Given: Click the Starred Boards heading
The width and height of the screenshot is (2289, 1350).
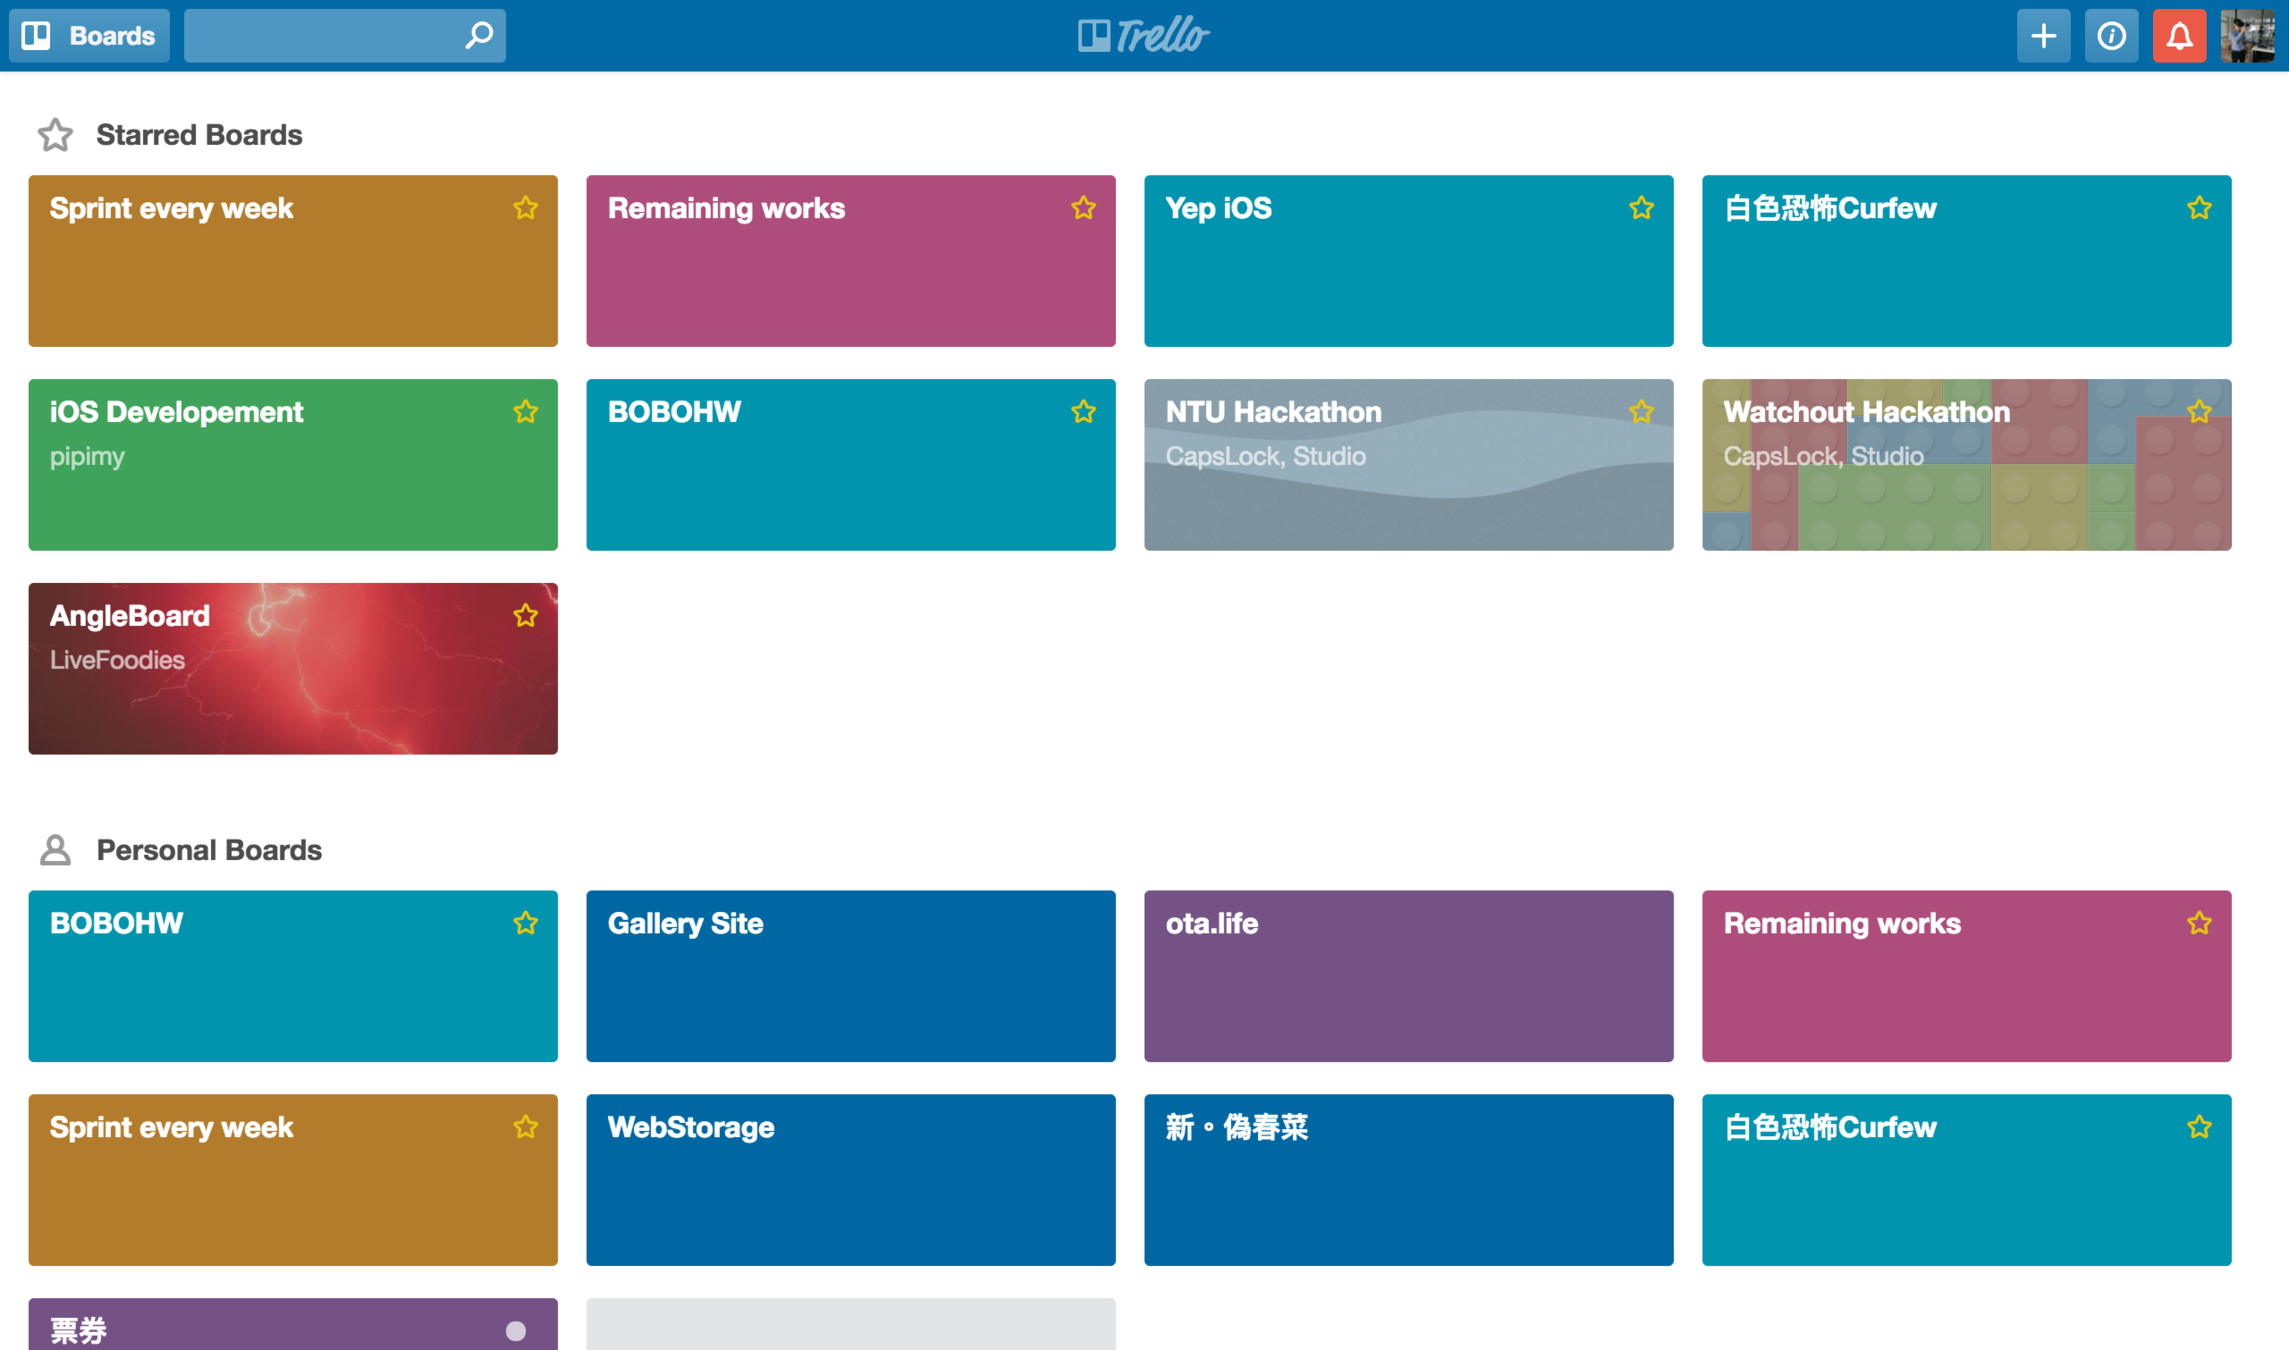Looking at the screenshot, I should click(198, 135).
